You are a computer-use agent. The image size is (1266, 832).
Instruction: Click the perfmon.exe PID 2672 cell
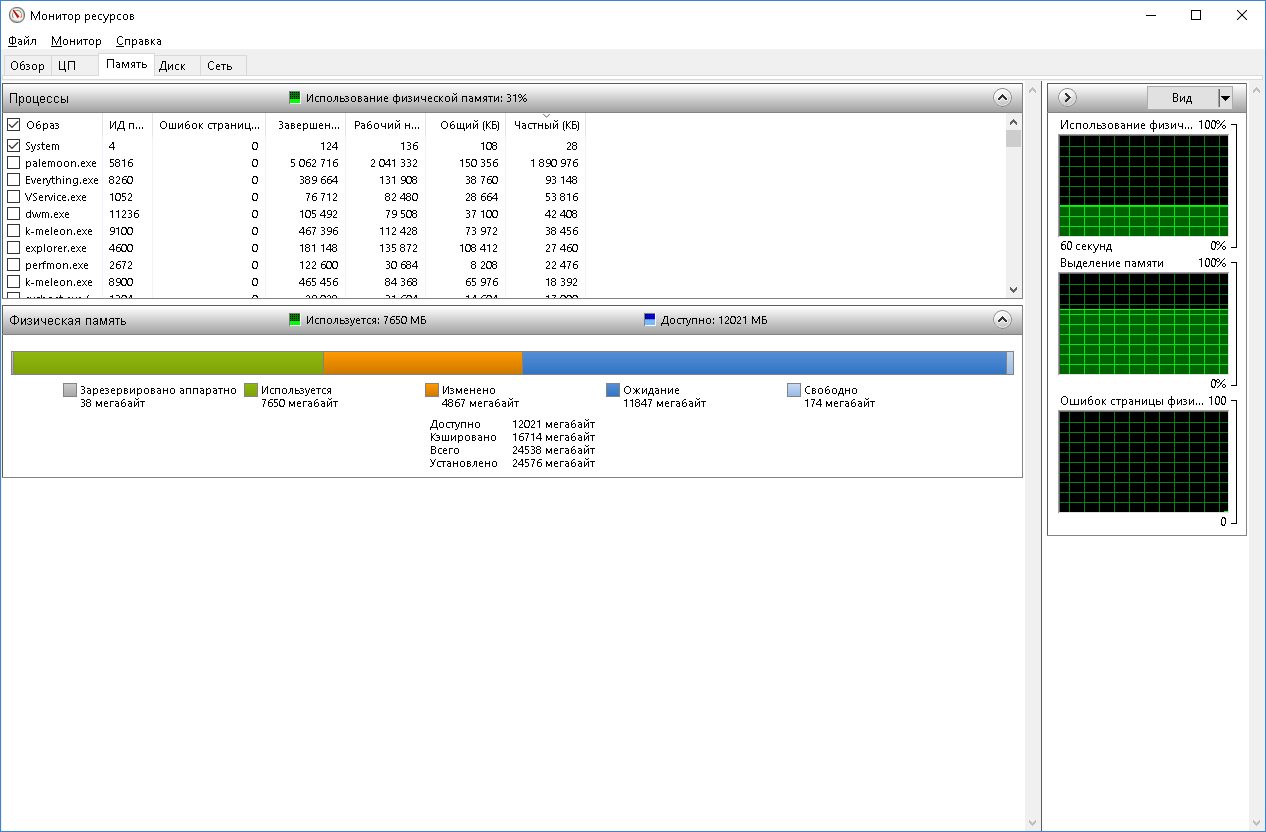tap(121, 265)
